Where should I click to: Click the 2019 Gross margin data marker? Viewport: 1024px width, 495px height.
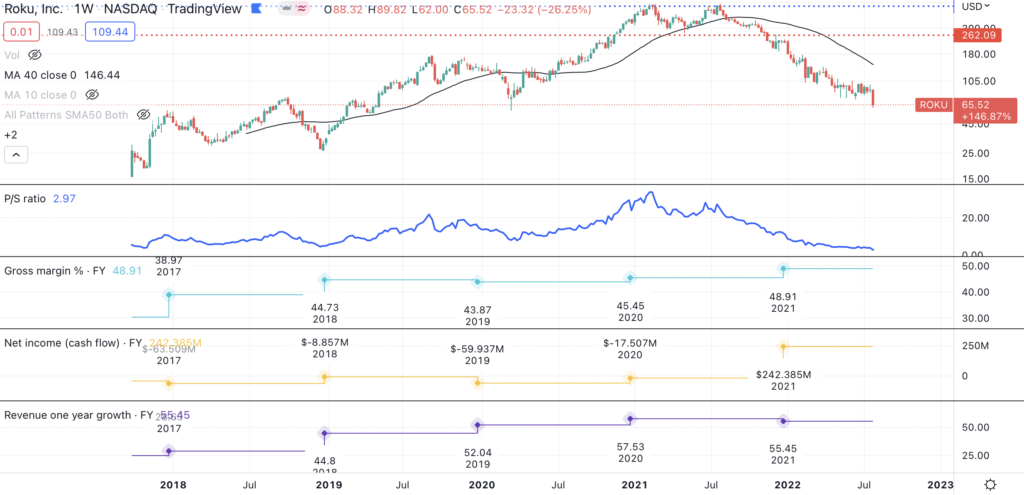click(478, 282)
